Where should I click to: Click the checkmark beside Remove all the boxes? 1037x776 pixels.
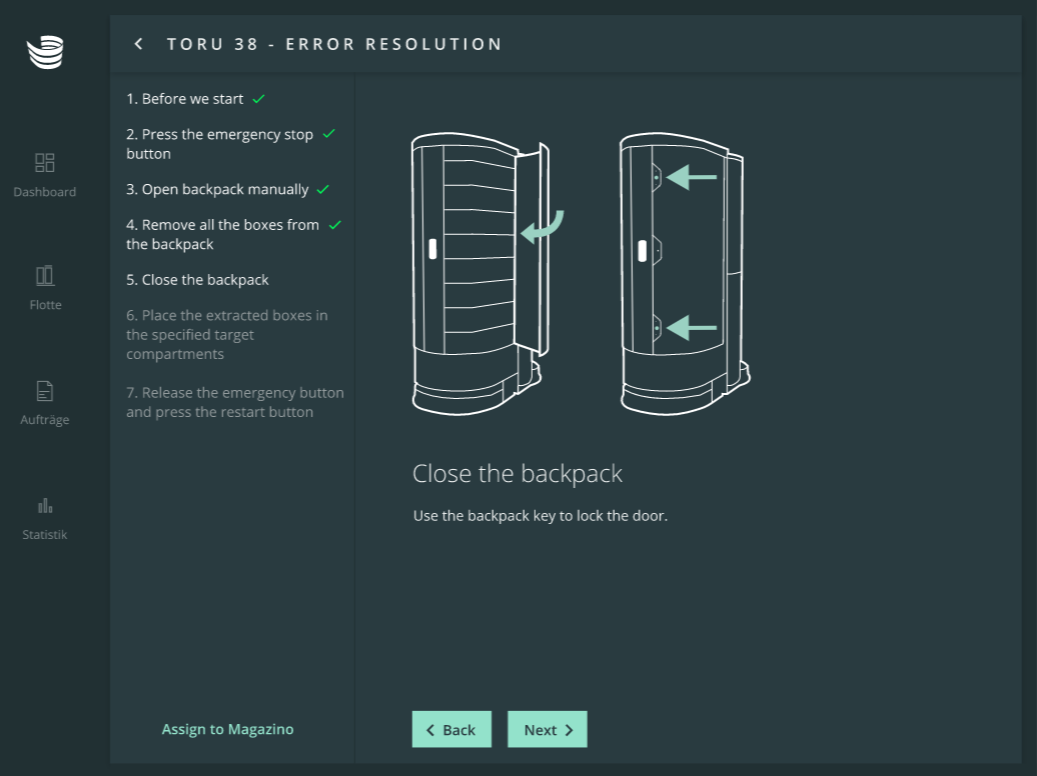[334, 225]
